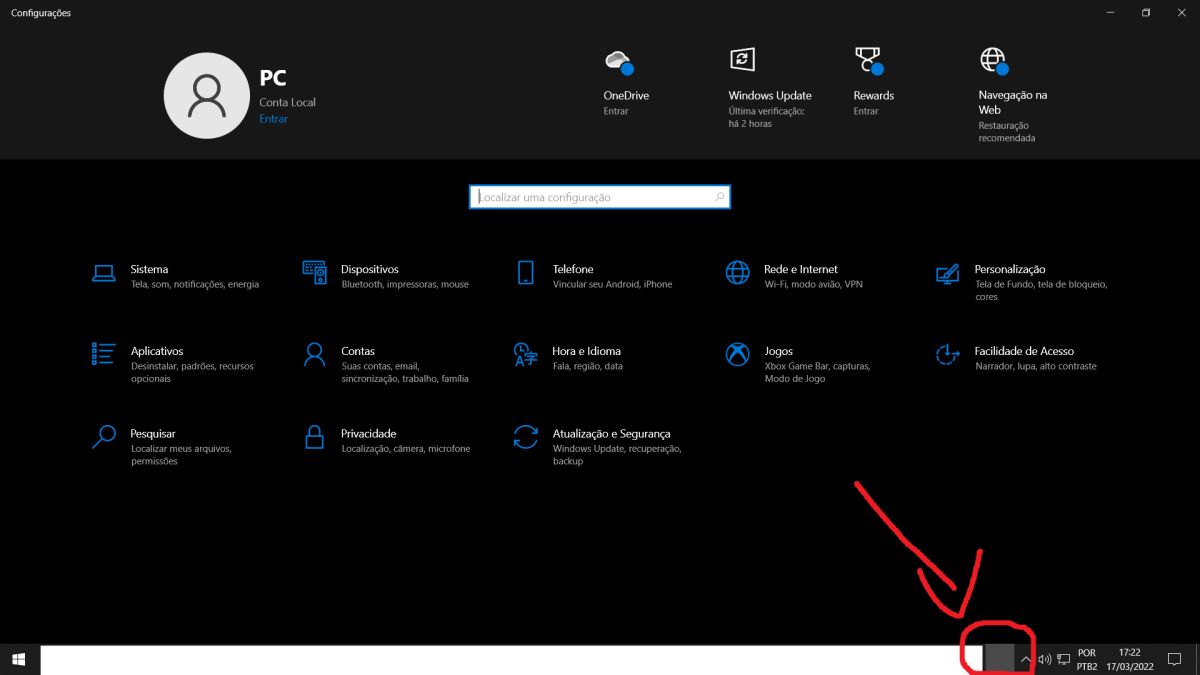Screen dimensions: 1200x675
Task: Open the volume control in tray
Action: pyautogui.click(x=1044, y=660)
